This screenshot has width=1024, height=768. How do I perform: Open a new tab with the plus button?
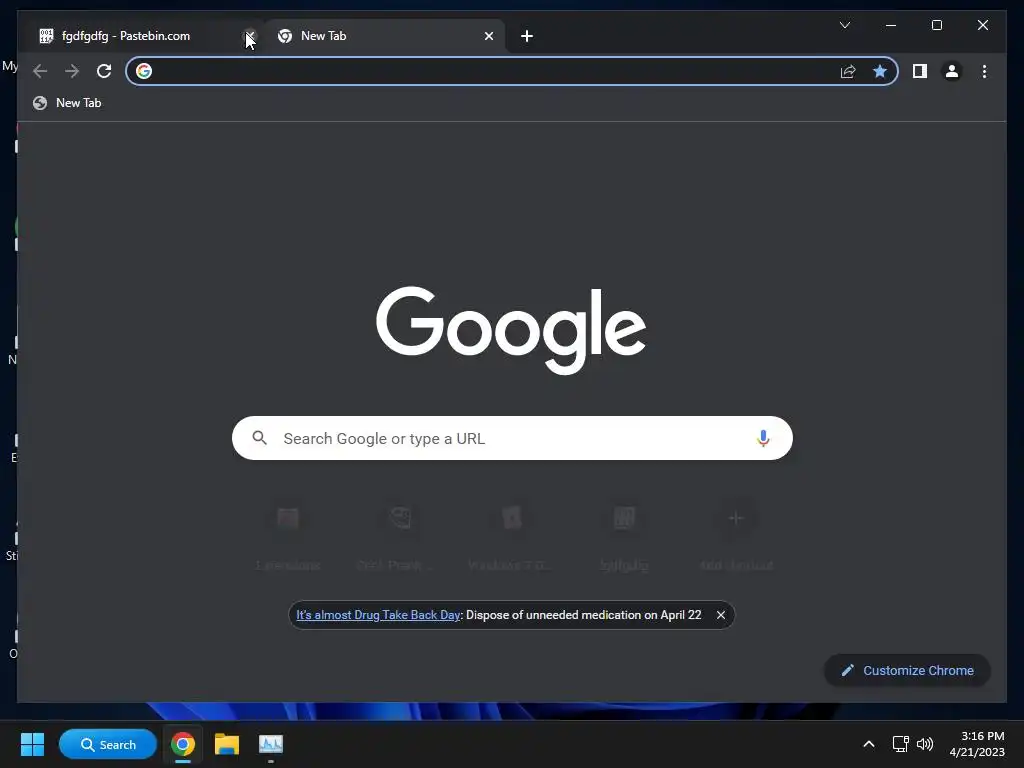[x=526, y=36]
